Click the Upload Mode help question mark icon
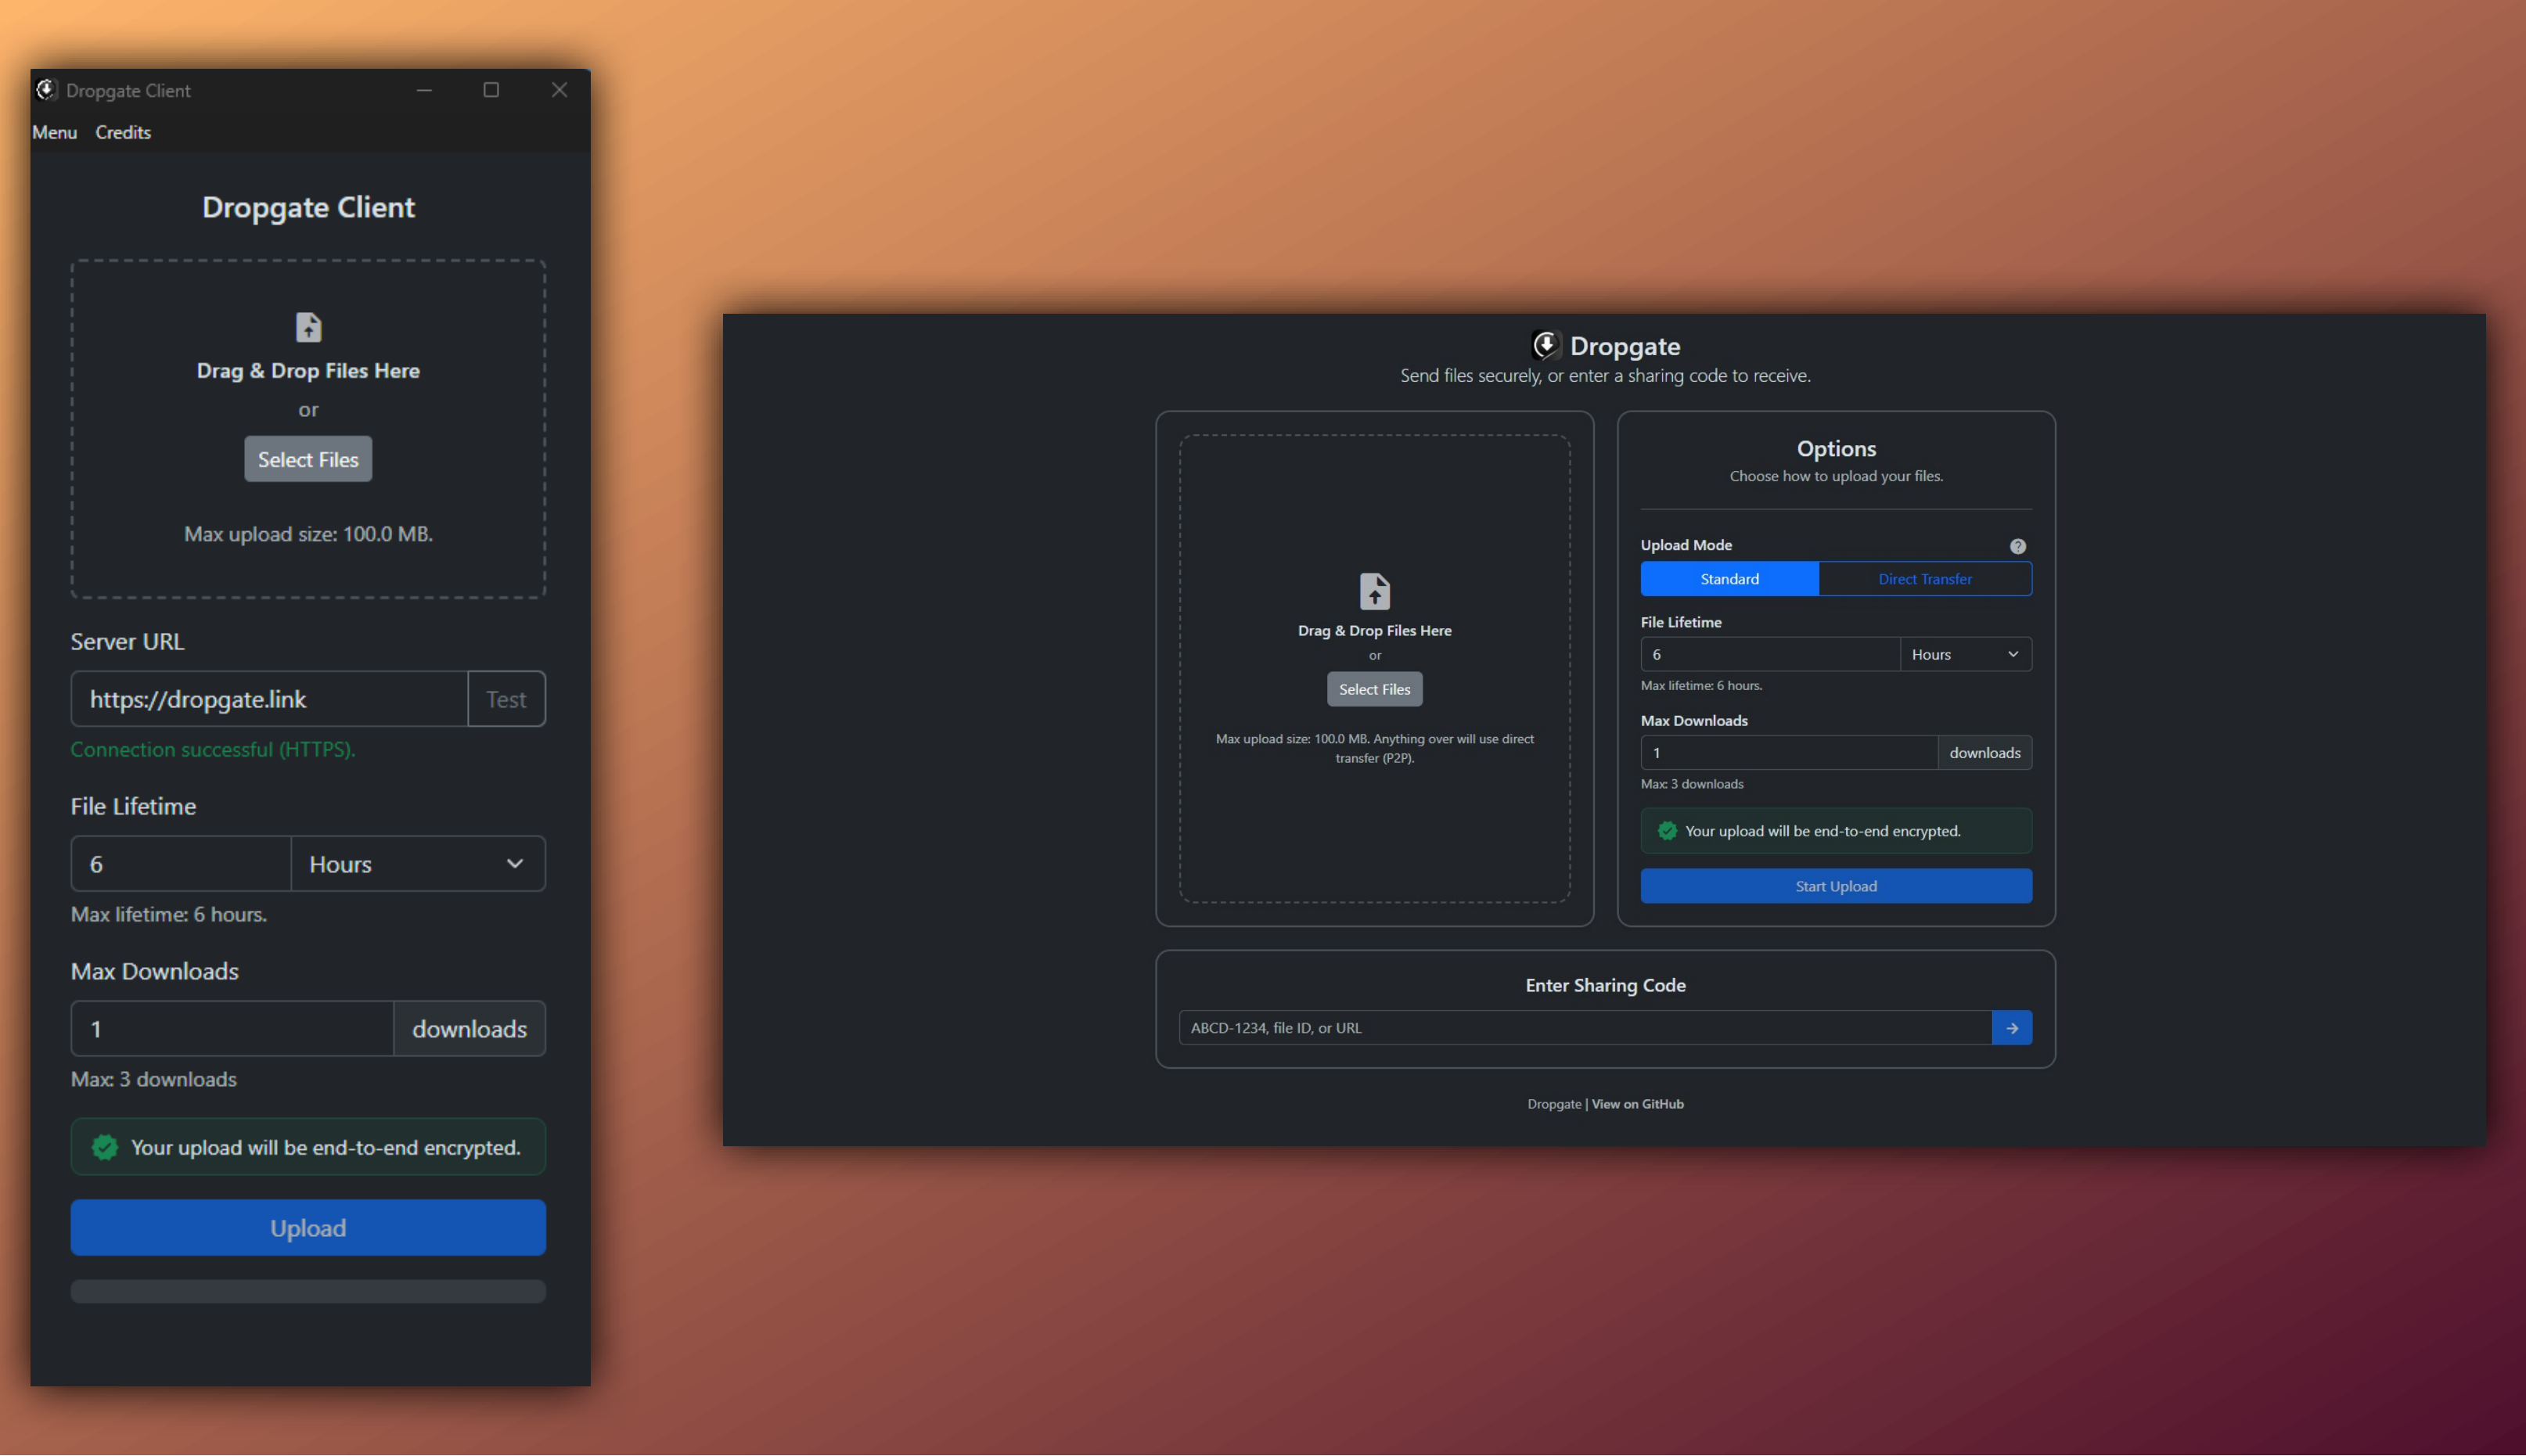 tap(2018, 546)
